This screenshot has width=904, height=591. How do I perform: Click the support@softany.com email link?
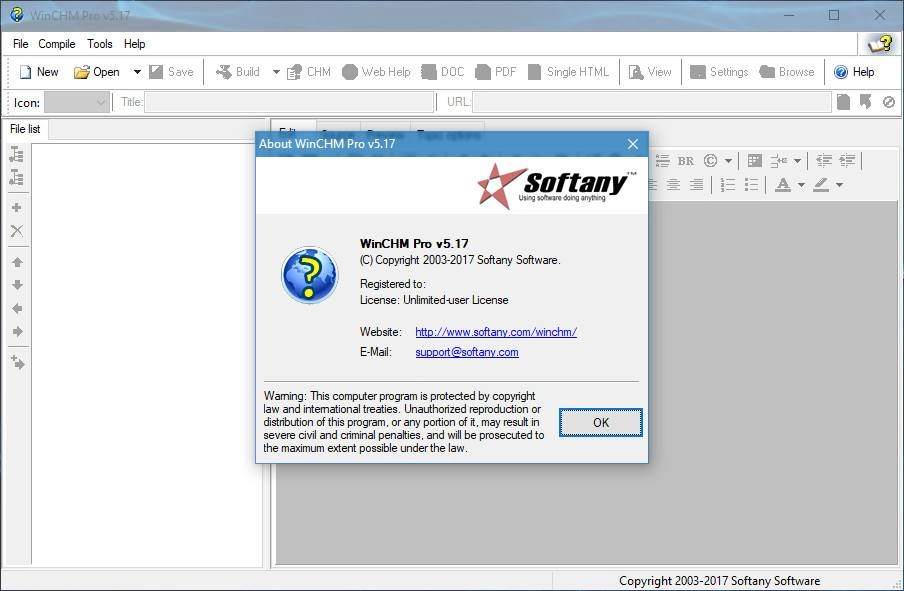466,352
